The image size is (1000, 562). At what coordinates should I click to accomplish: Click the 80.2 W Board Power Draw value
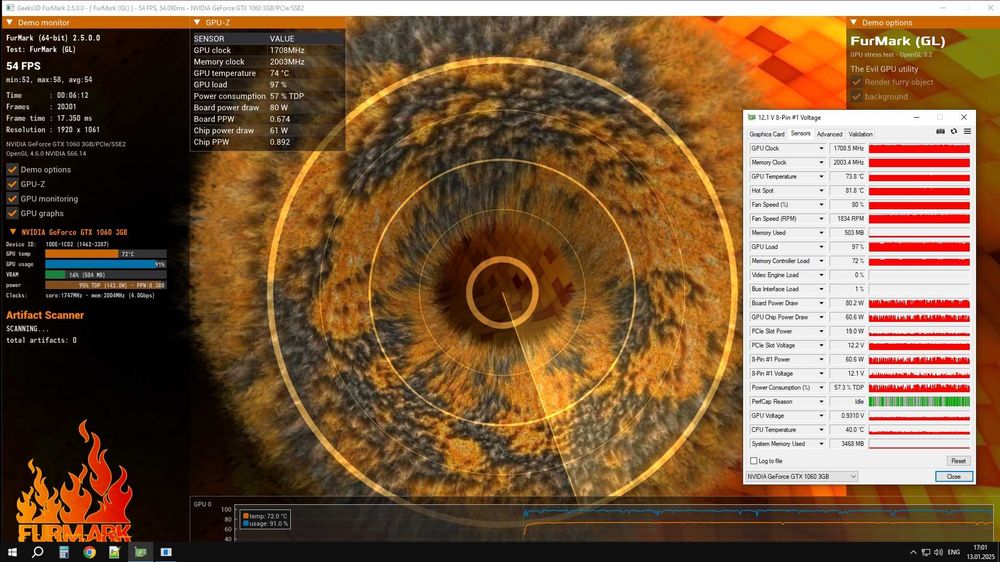847,303
